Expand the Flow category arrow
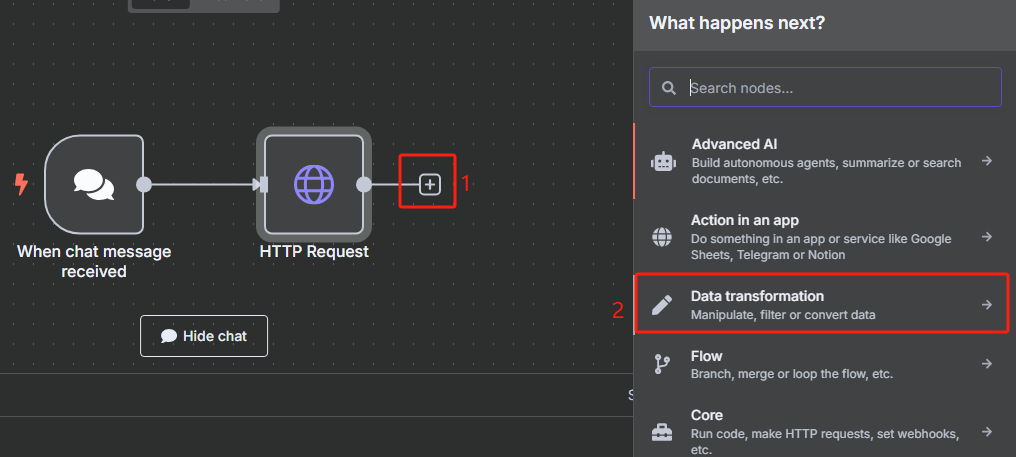The image size is (1016, 457). pyautogui.click(x=987, y=364)
